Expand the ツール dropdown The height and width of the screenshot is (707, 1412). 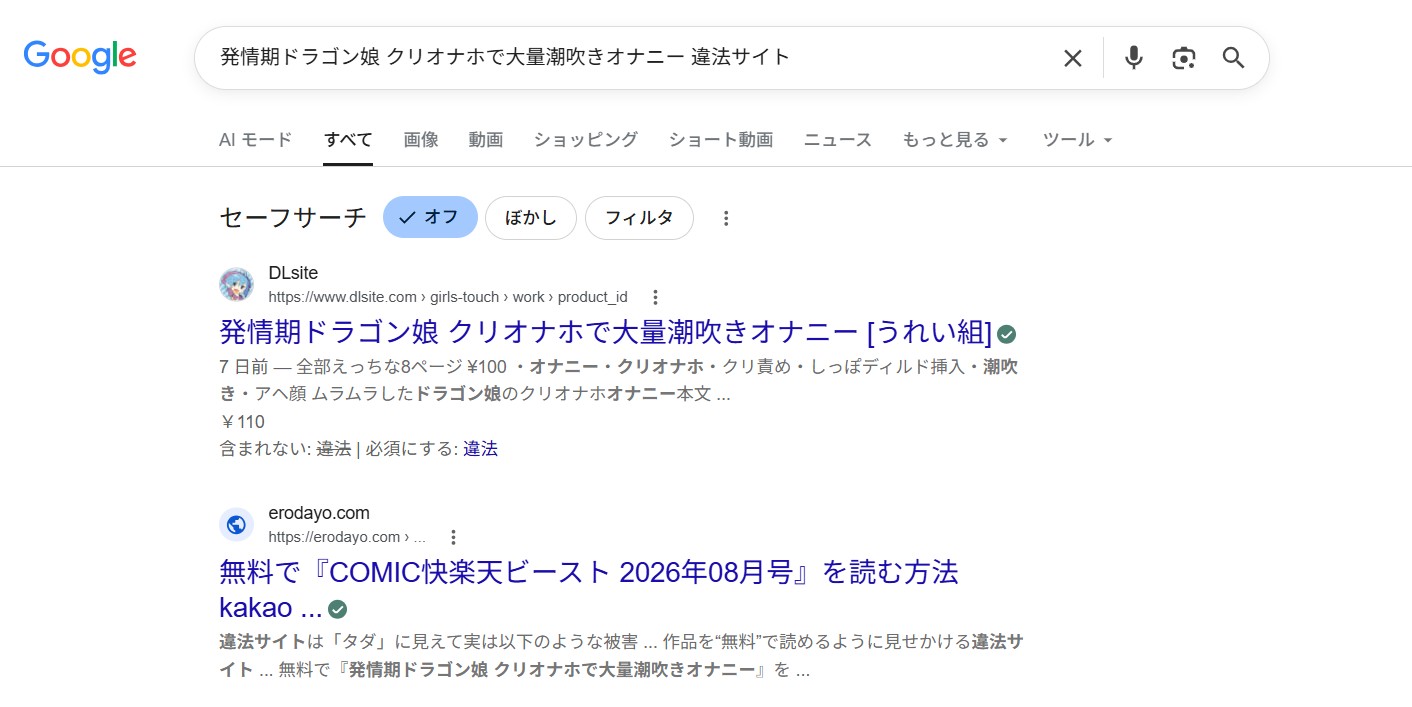coord(1077,140)
